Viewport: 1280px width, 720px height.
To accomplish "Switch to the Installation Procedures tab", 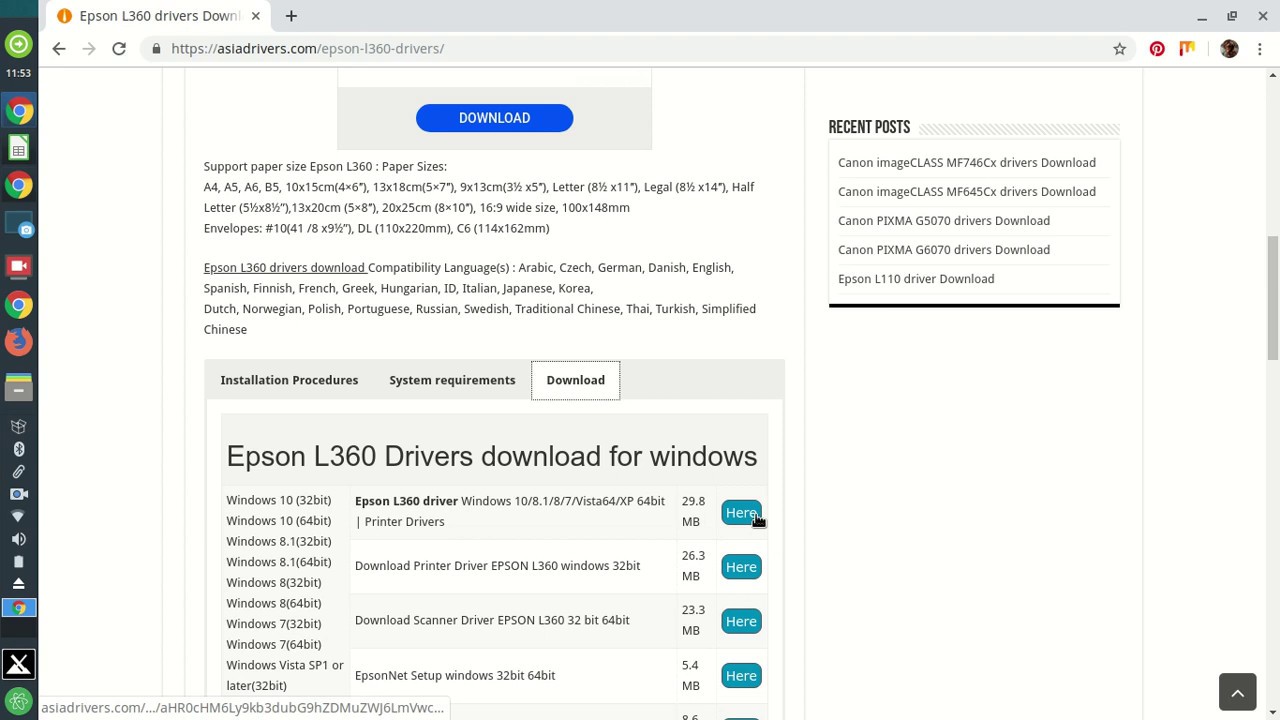I will 289,380.
